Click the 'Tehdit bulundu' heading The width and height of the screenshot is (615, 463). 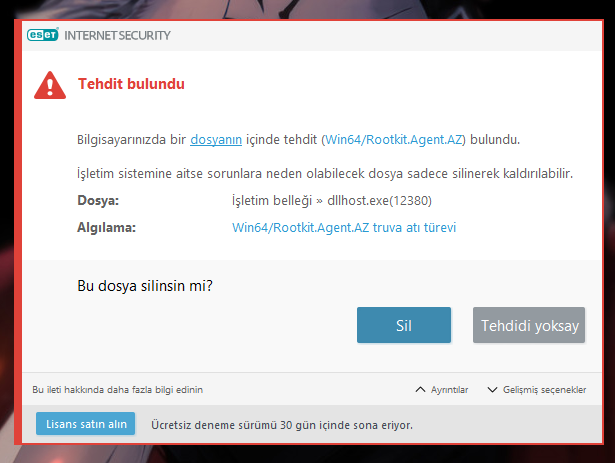coord(131,84)
